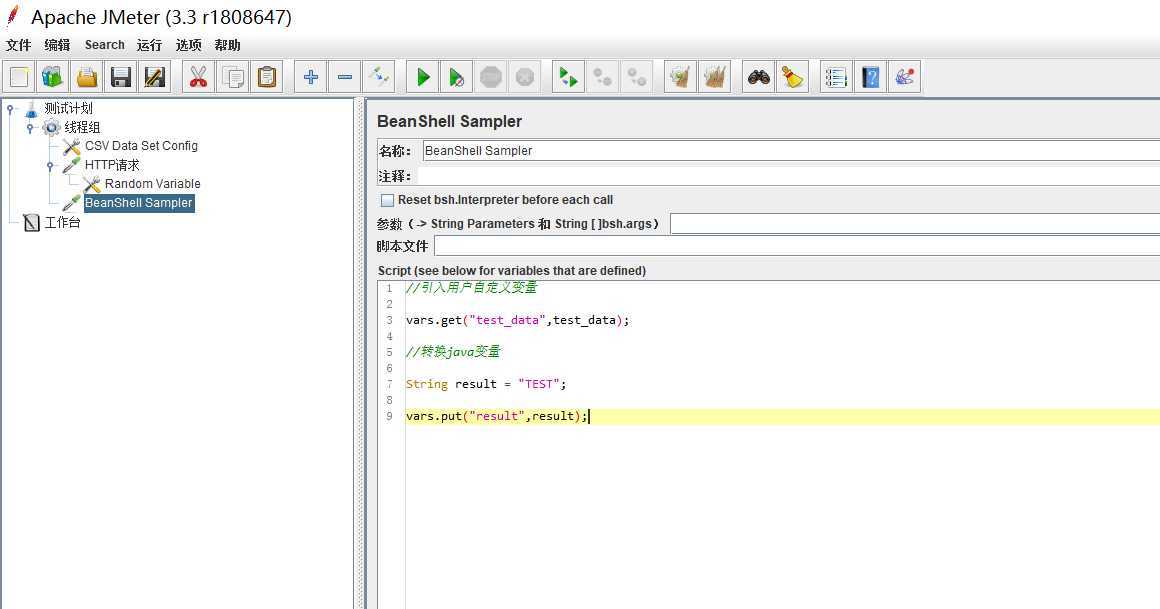The height and width of the screenshot is (609, 1160).
Task: Open Search with the binoculars icon
Action: click(758, 77)
